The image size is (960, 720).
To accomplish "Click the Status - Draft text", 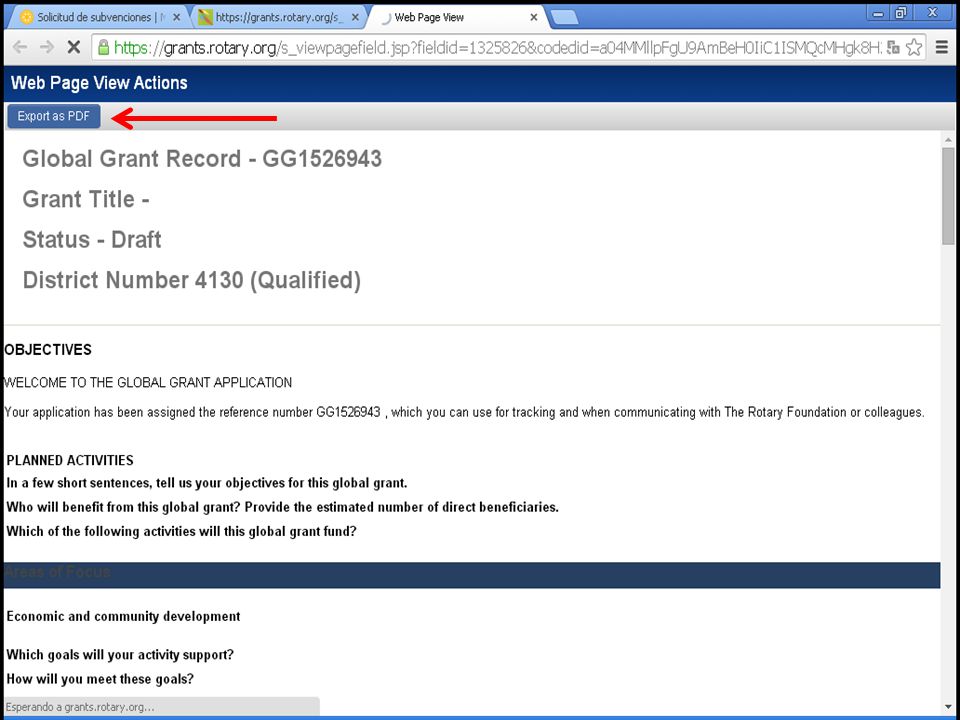I will (92, 239).
